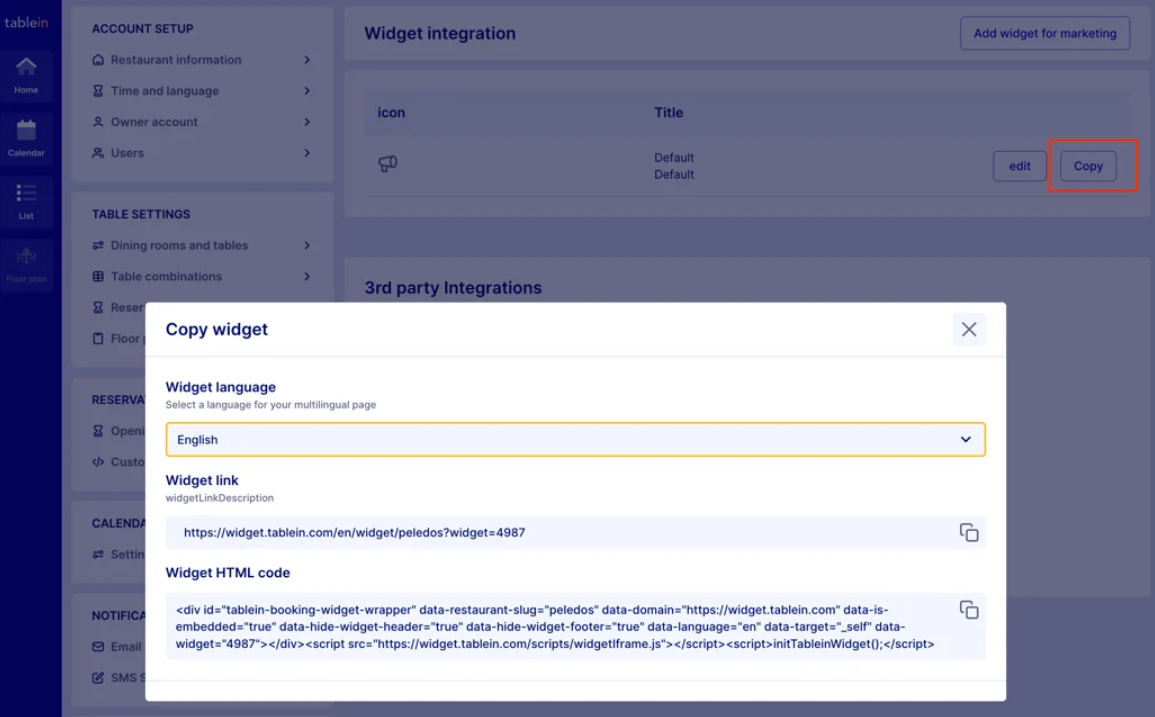Expand Table combinations chevron
The image size is (1155, 717).
[307, 276]
